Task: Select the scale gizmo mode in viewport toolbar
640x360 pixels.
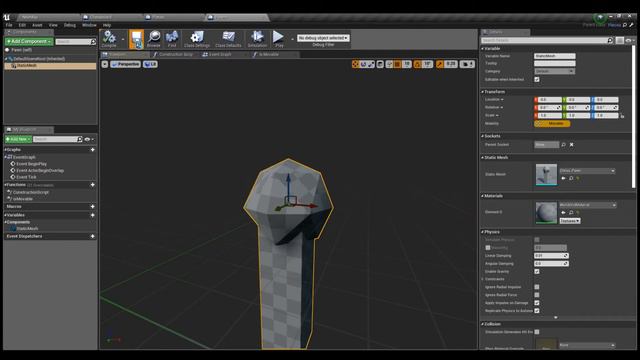Action: click(x=371, y=64)
